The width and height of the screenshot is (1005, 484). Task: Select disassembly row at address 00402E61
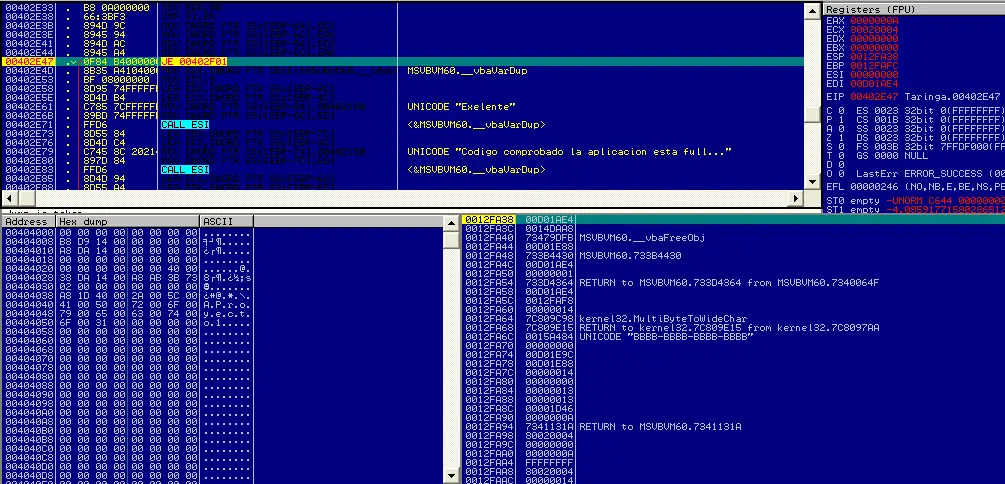pos(403,106)
